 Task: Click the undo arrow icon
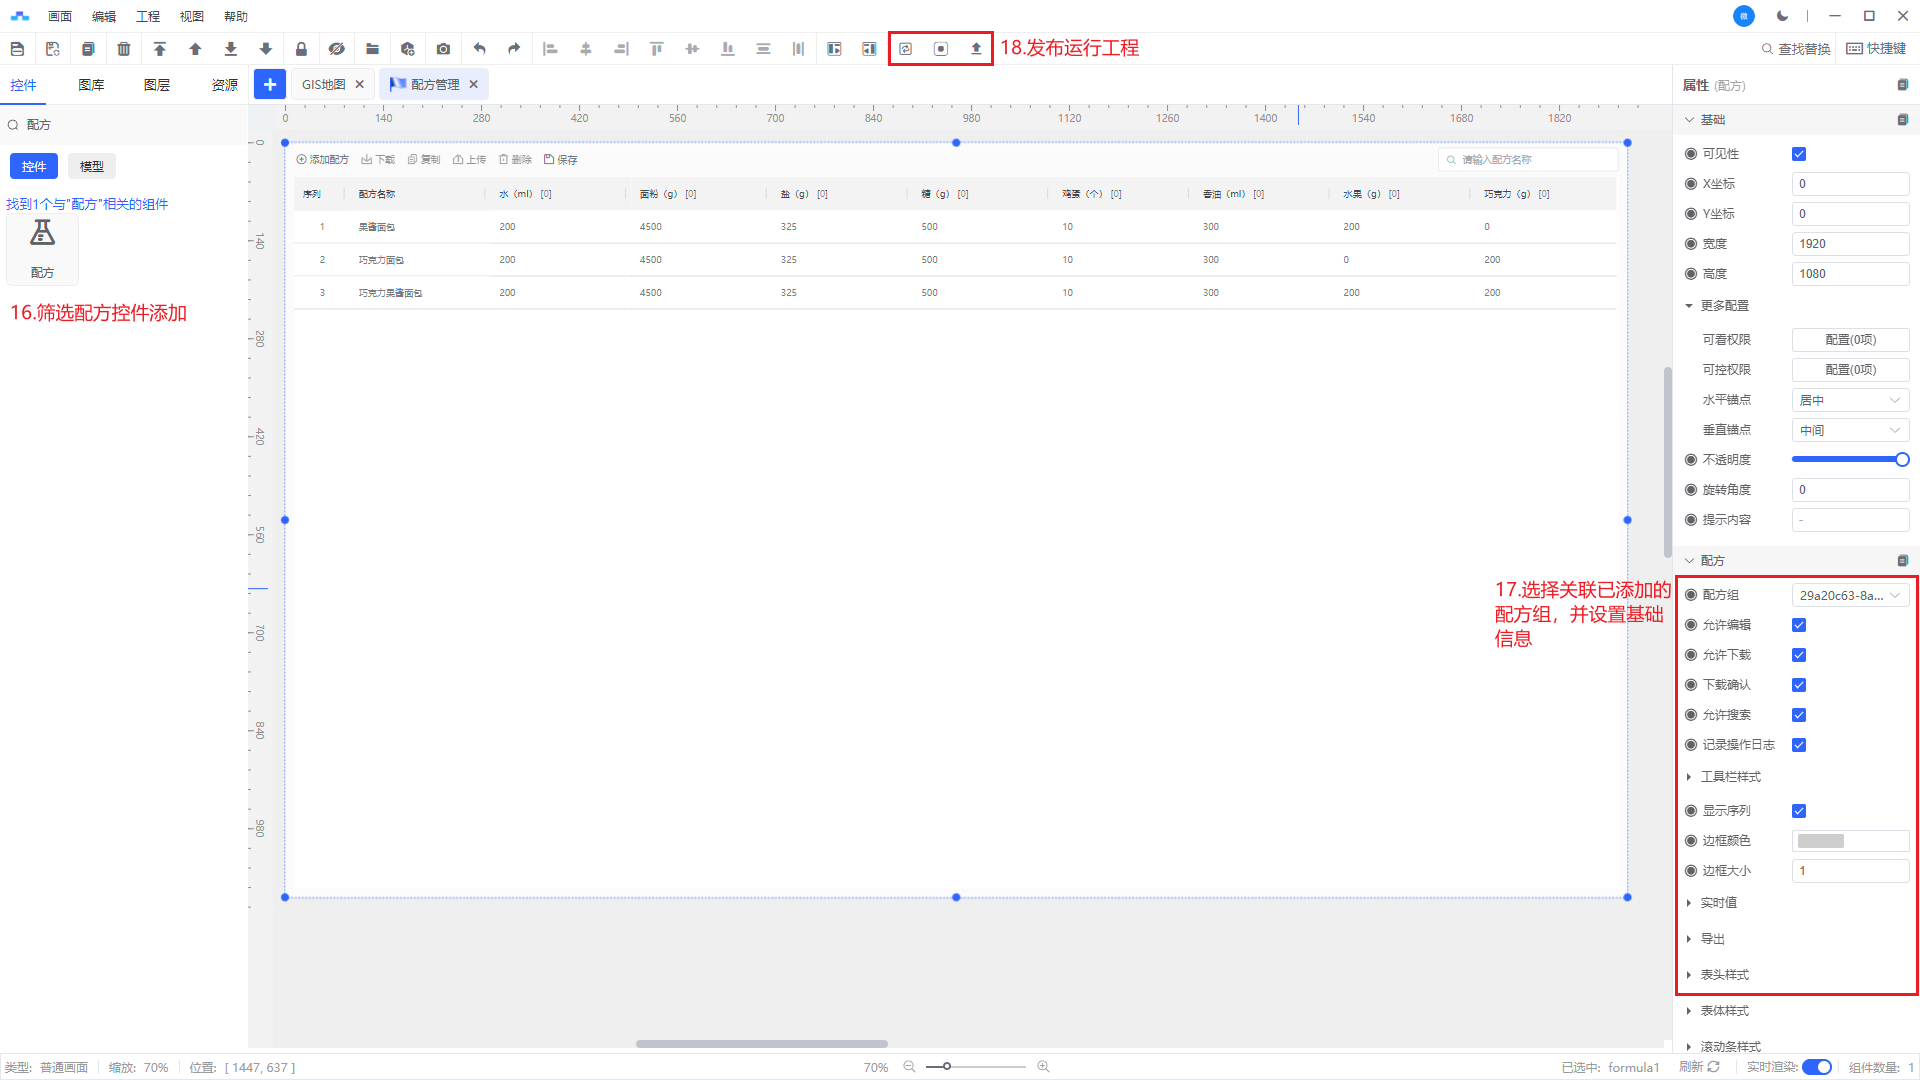[479, 49]
